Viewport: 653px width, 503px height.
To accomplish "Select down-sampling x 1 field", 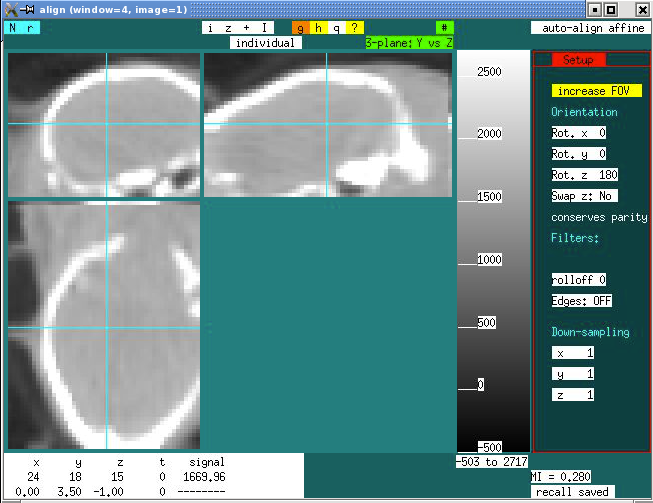I will pos(573,353).
